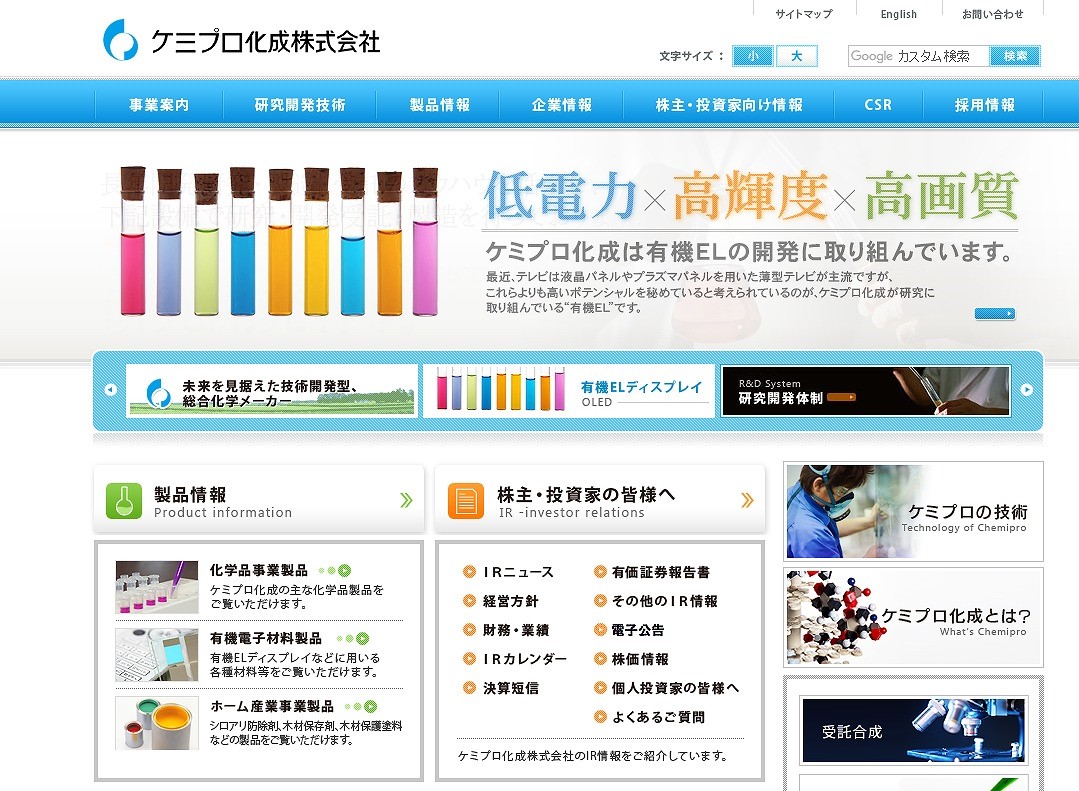This screenshot has height=791, width=1079.
Task: Open the ケミプロの技術 side banner
Action: pyautogui.click(x=913, y=511)
